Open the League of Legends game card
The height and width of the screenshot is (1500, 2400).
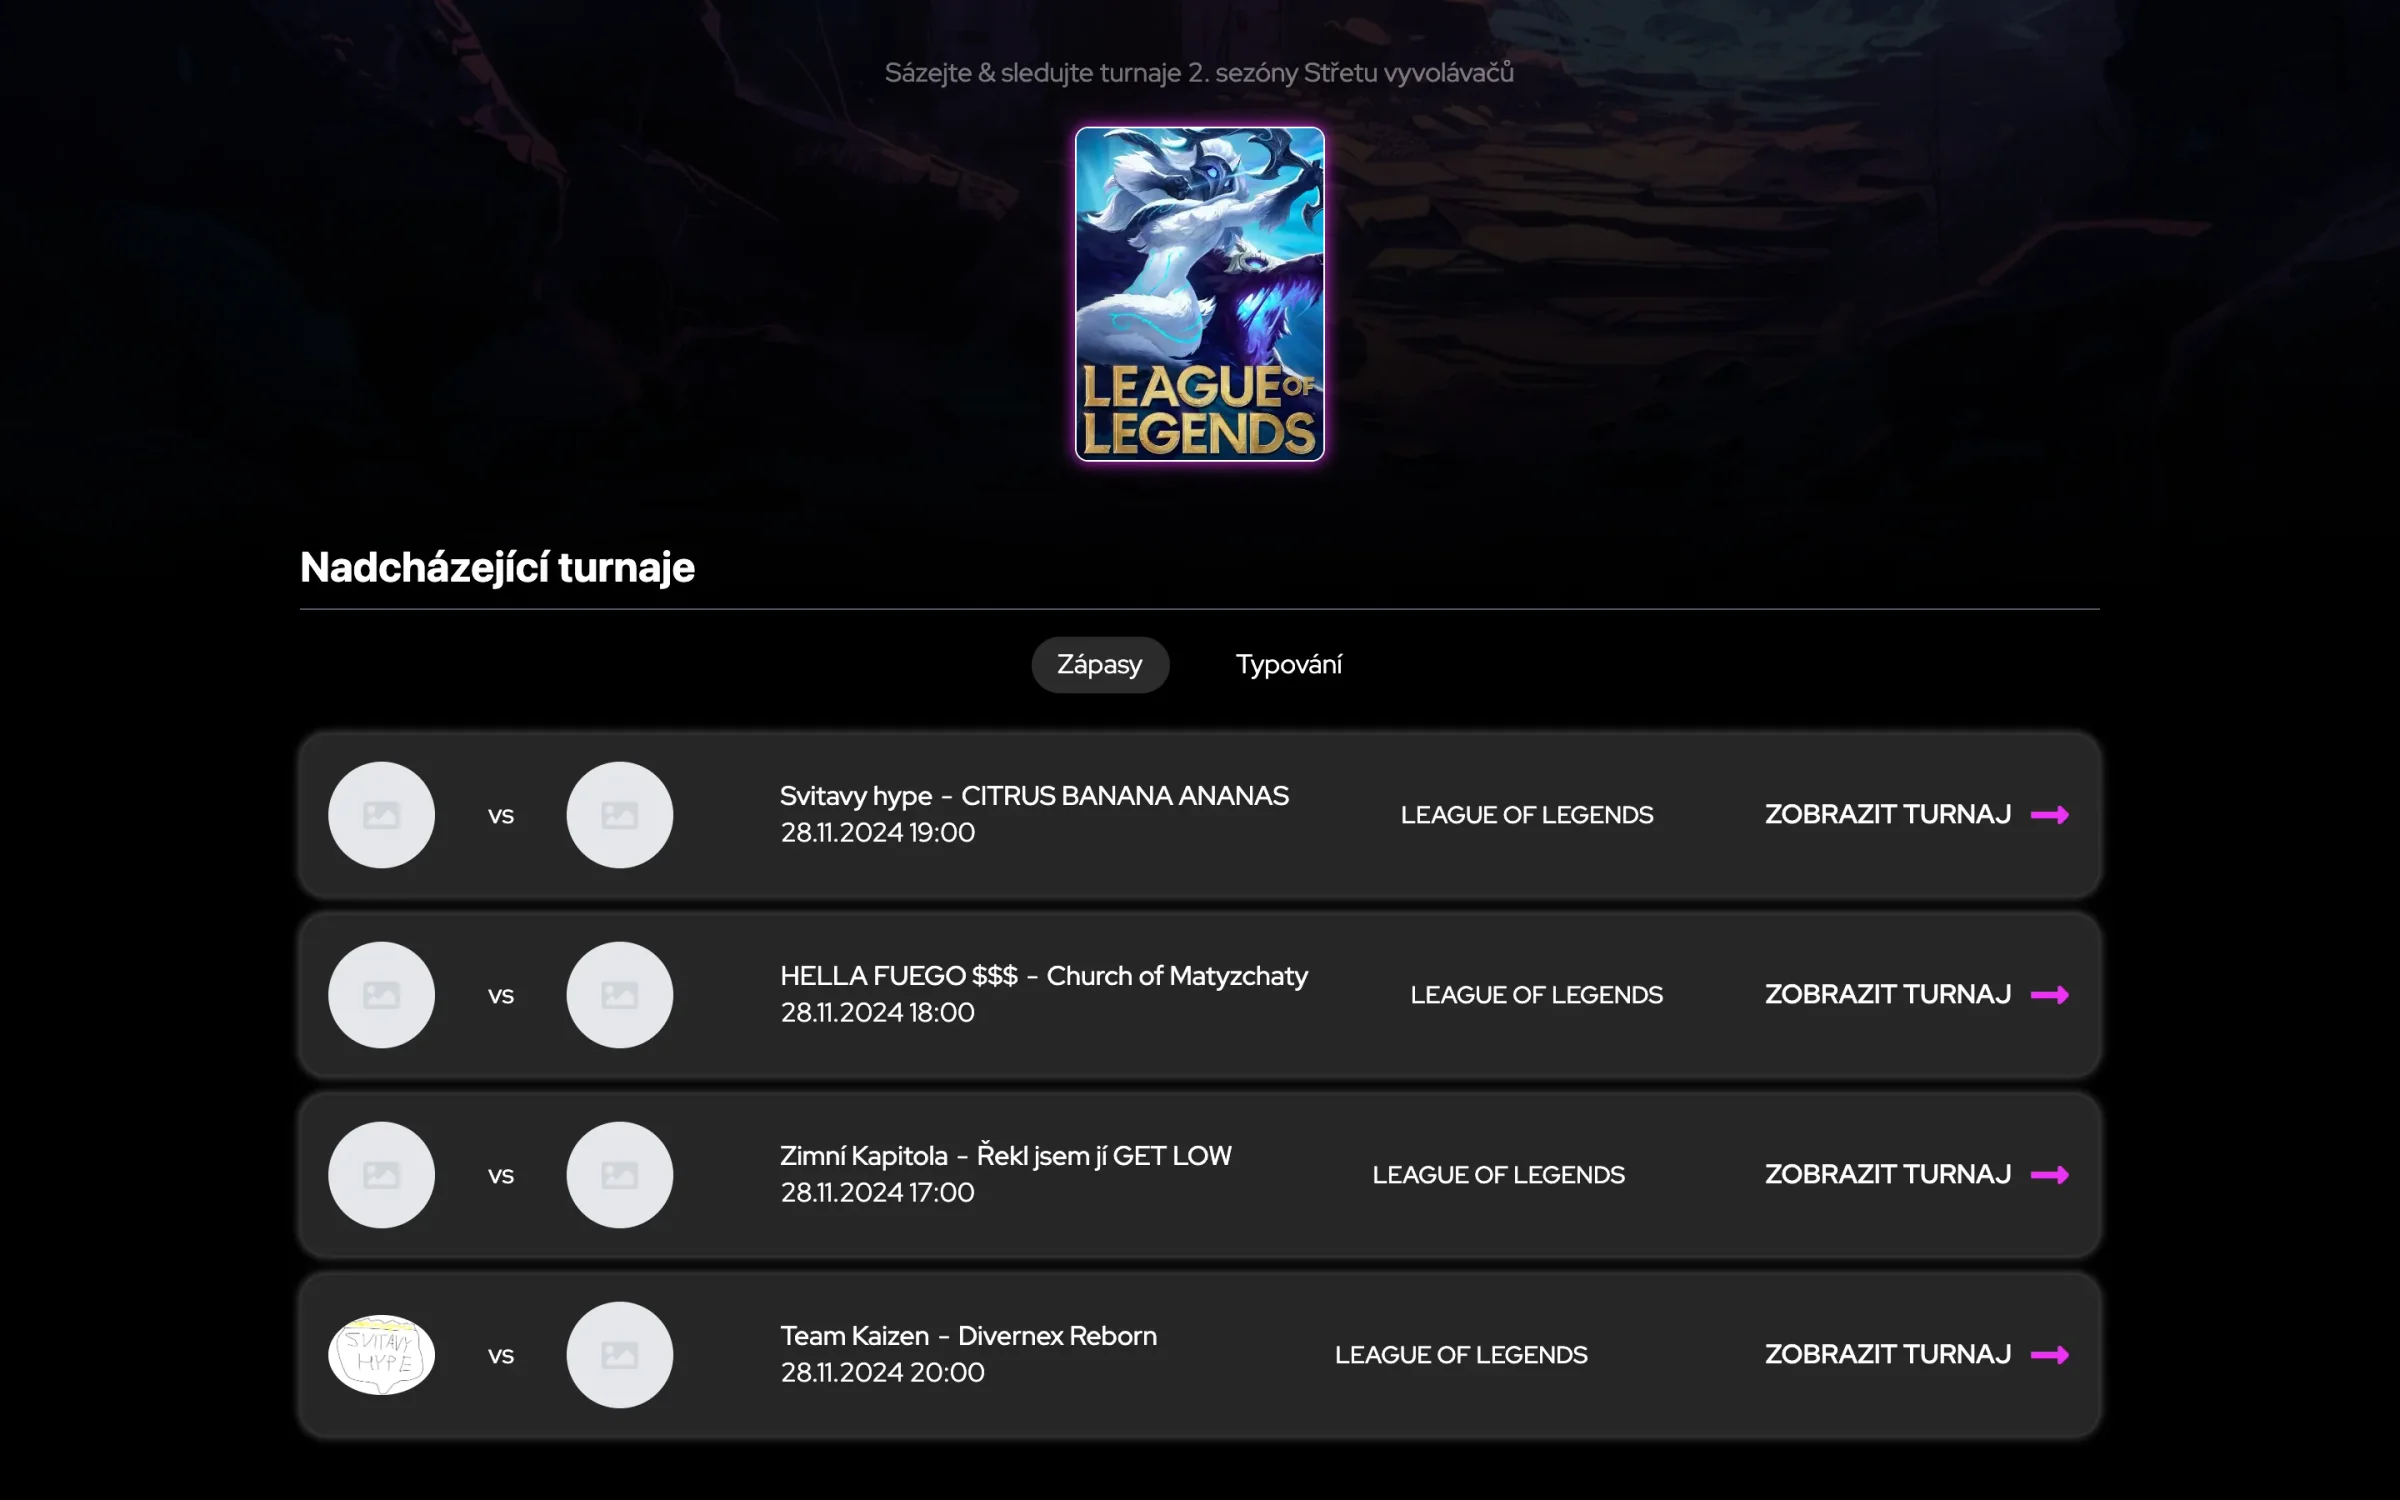click(x=1199, y=294)
